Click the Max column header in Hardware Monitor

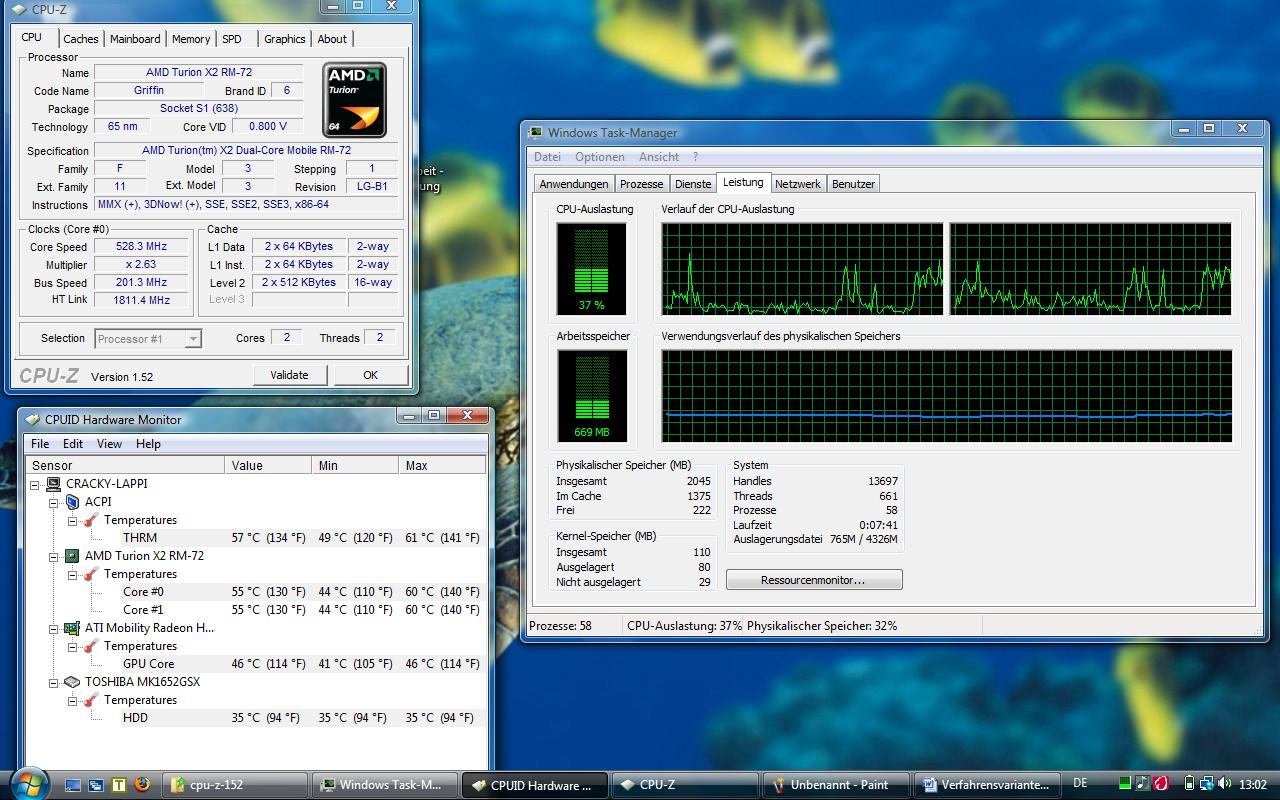tap(443, 465)
